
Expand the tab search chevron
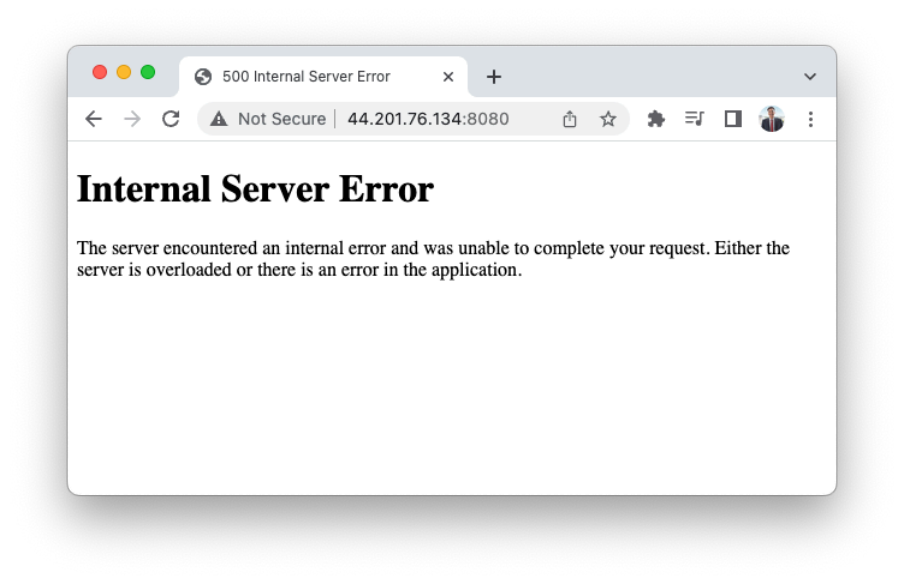(x=810, y=77)
